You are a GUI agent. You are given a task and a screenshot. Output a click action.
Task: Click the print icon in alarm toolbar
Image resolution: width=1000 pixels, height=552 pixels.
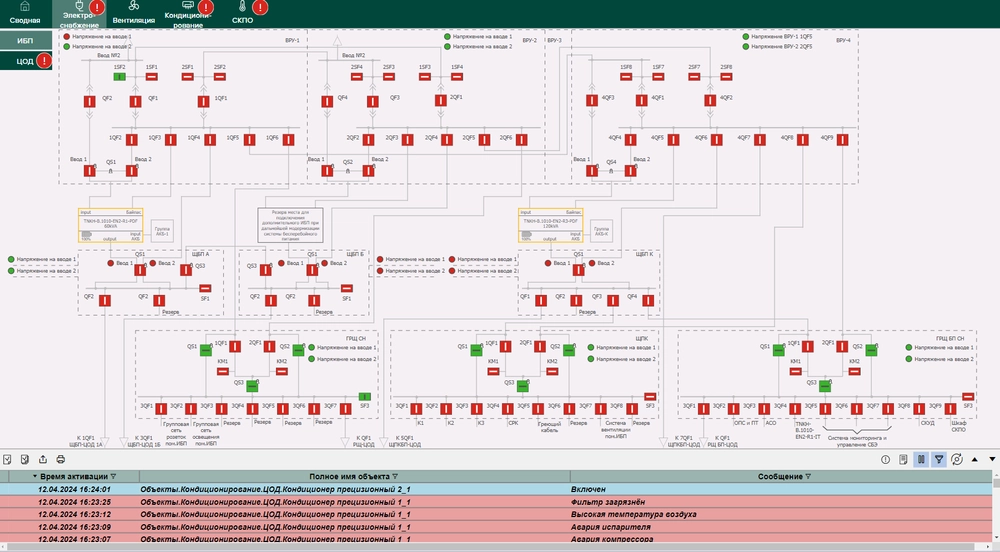pos(60,459)
